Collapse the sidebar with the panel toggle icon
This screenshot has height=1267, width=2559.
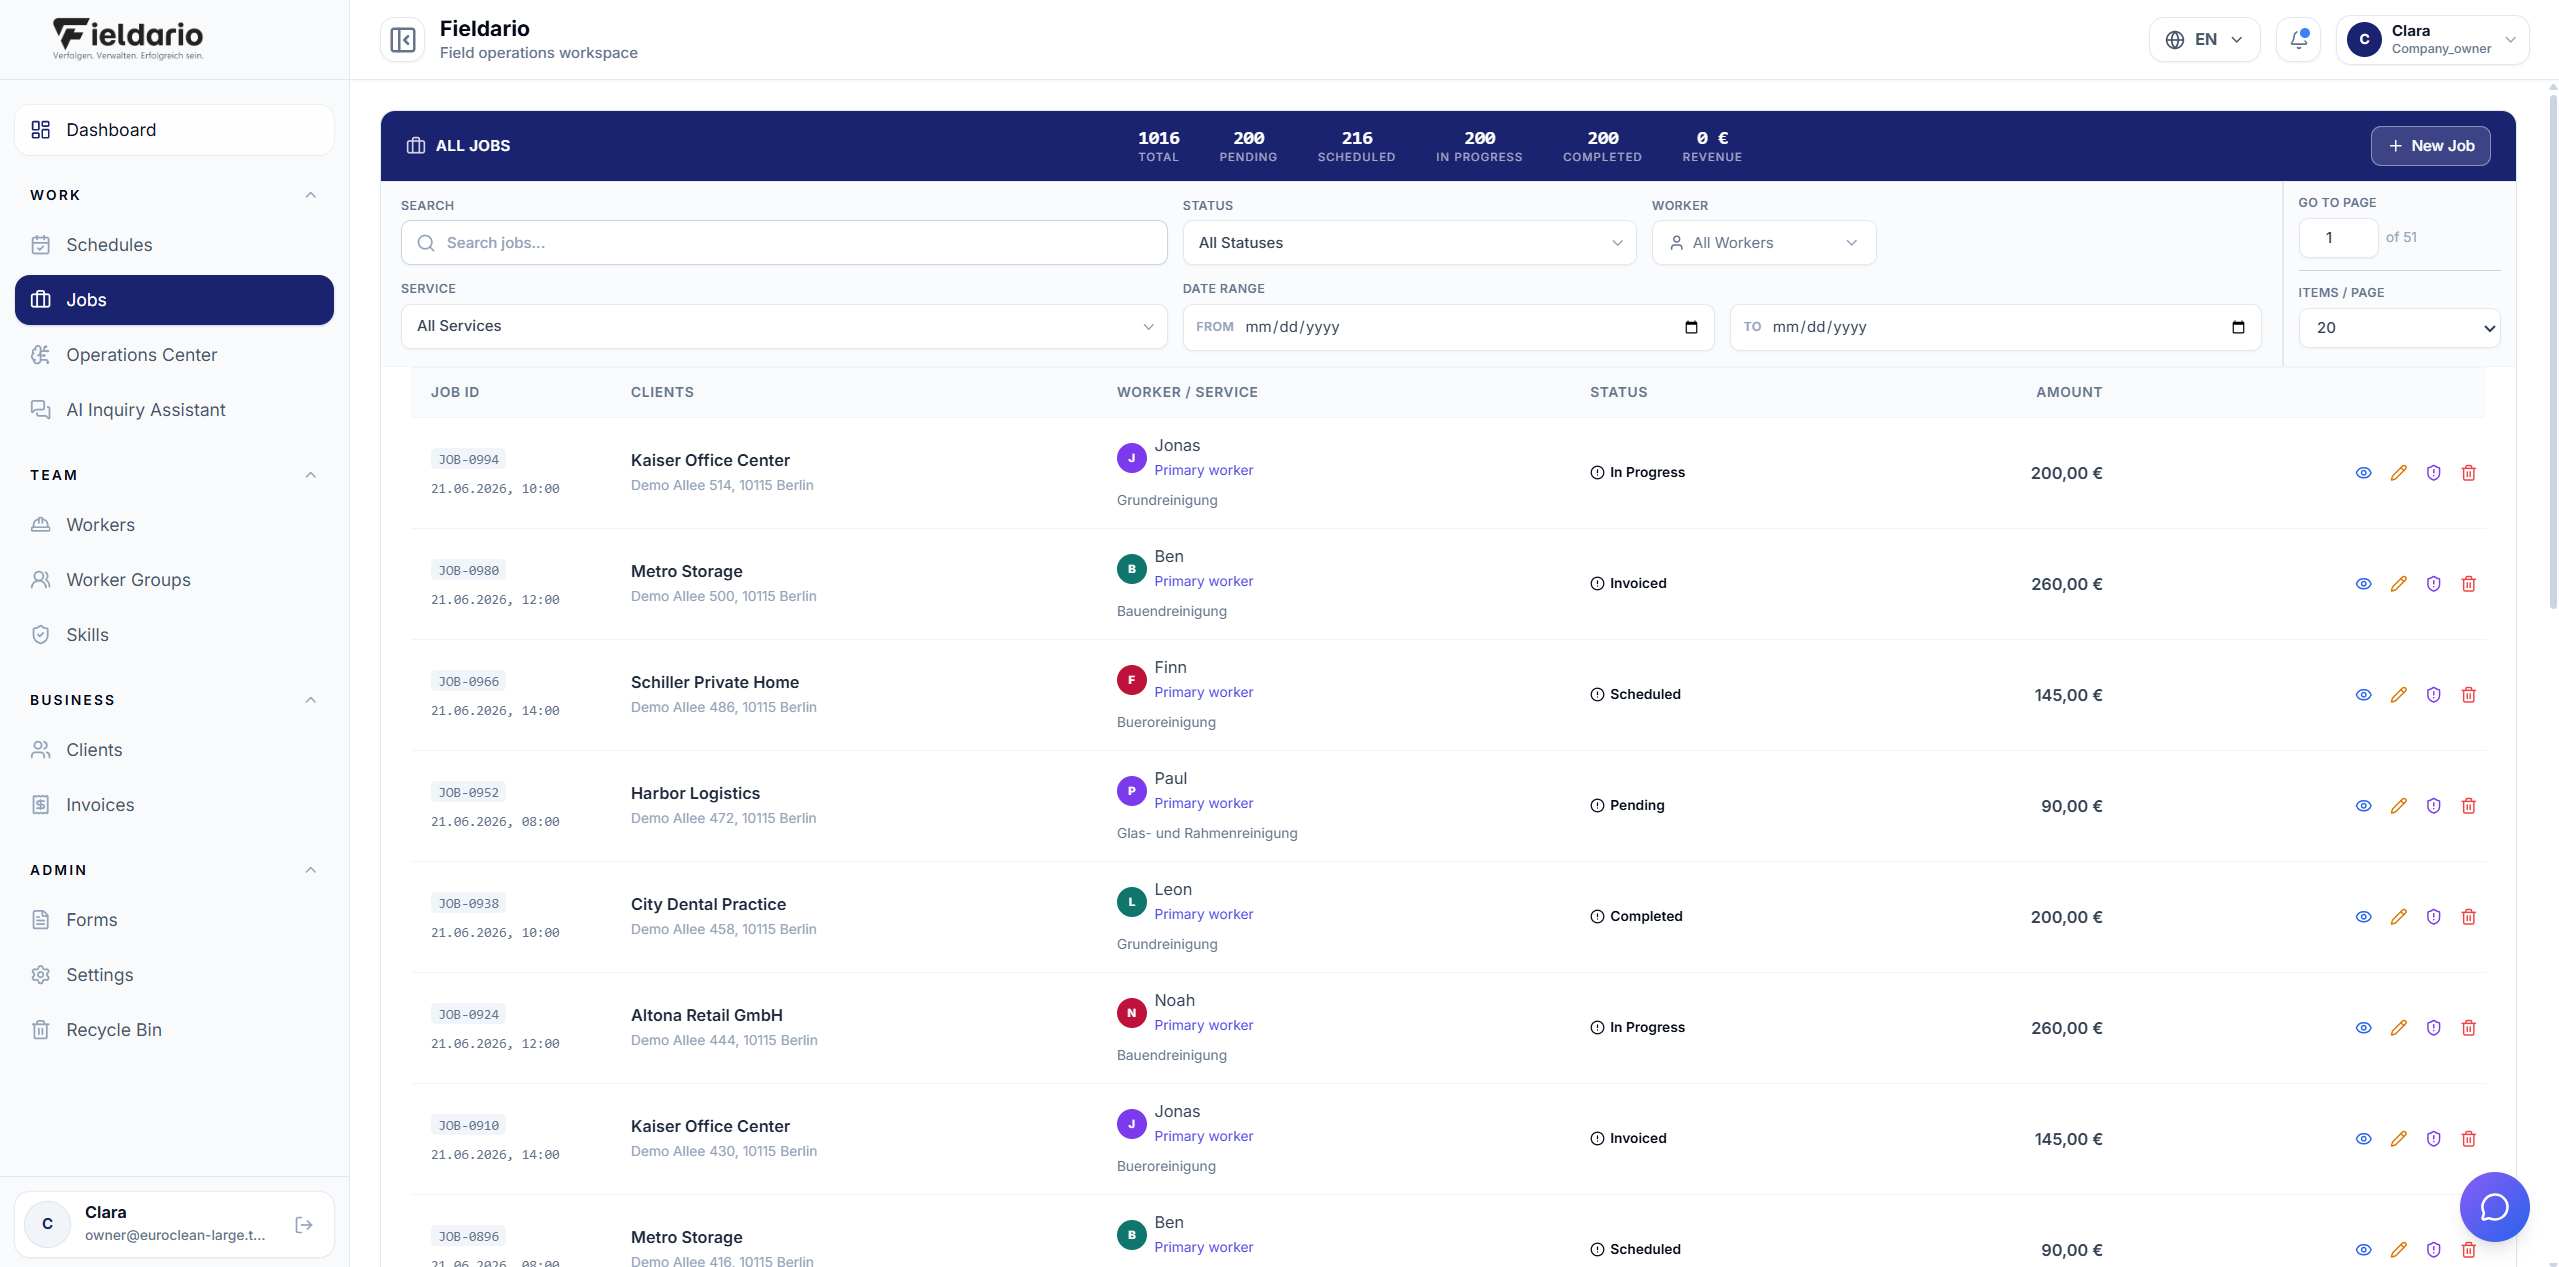pos(403,40)
